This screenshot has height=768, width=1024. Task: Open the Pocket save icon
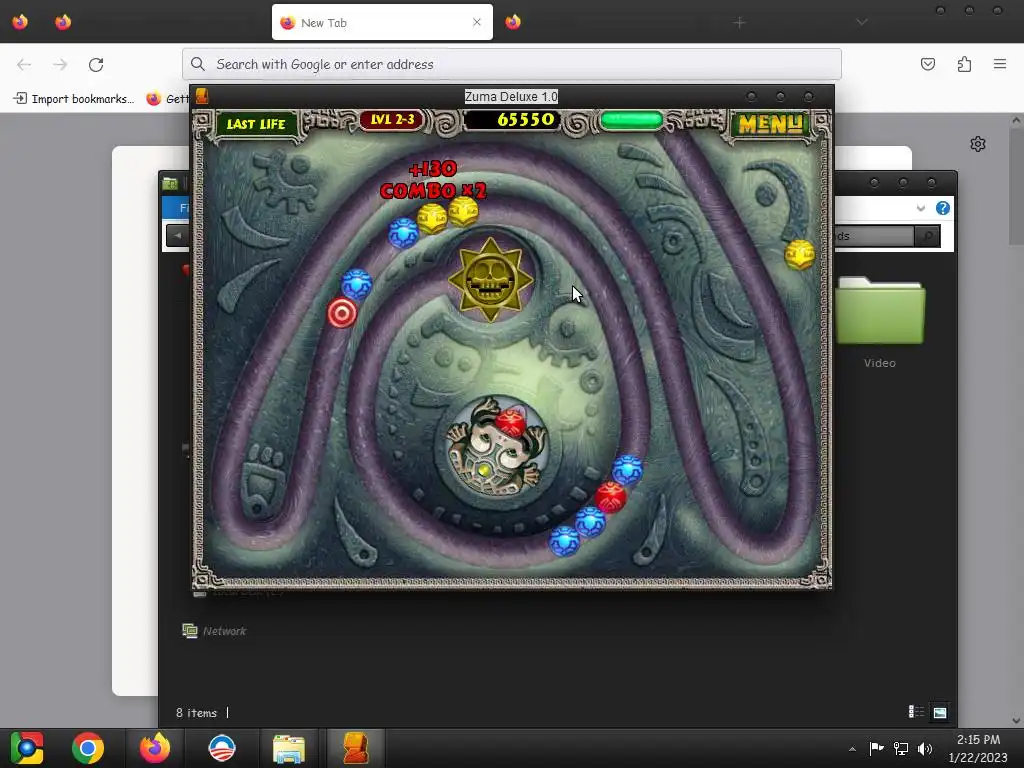[928, 64]
